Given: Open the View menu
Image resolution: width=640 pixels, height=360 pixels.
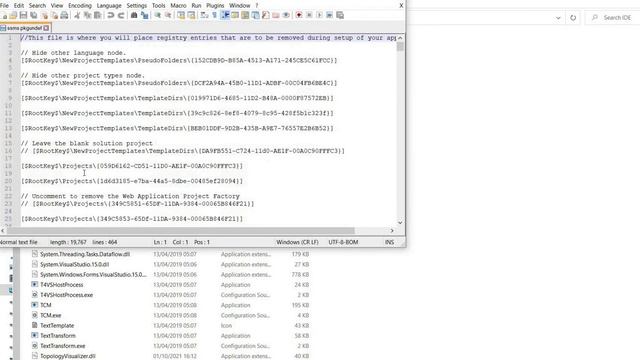Looking at the screenshot, I should tap(57, 5).
